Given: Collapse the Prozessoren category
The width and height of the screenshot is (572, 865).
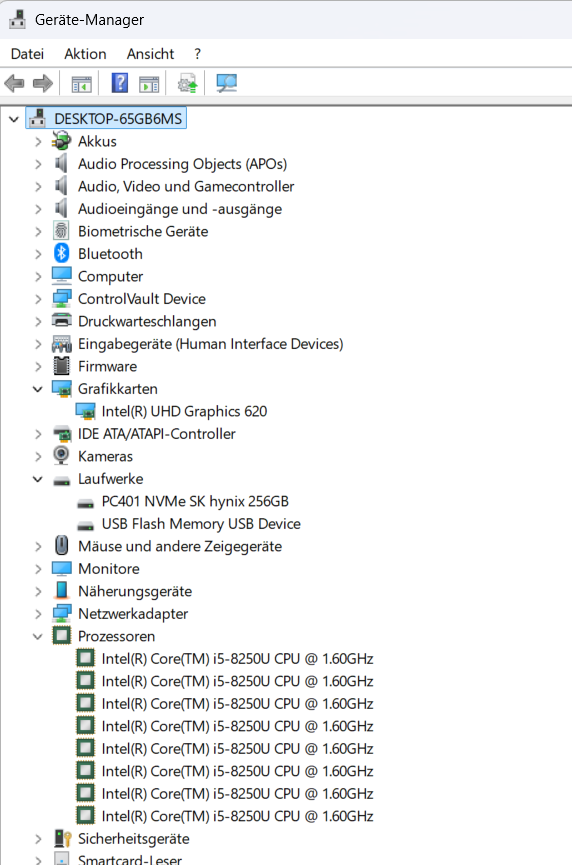Looking at the screenshot, I should pos(38,636).
